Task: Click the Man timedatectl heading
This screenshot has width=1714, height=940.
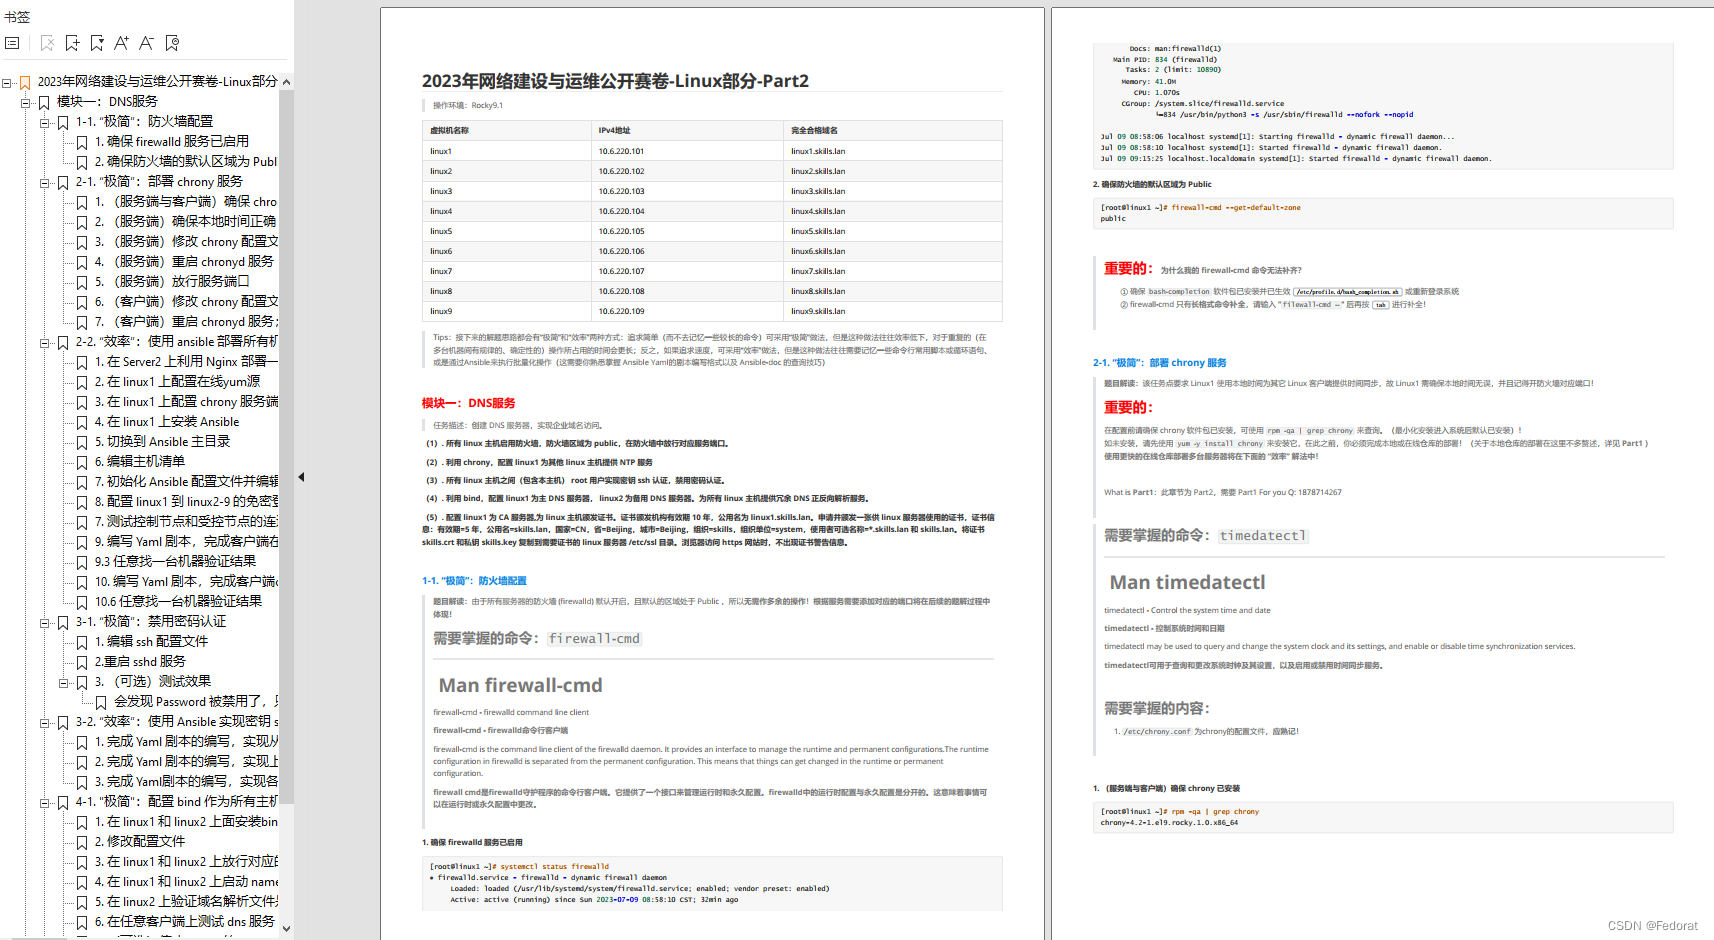Action: pyautogui.click(x=1187, y=582)
